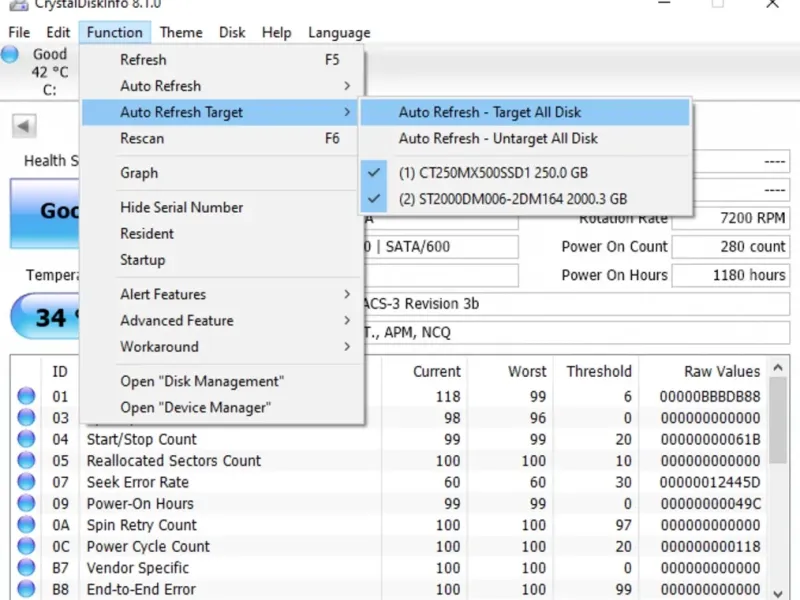Select the Reallocated Sectors Count row name

click(174, 461)
